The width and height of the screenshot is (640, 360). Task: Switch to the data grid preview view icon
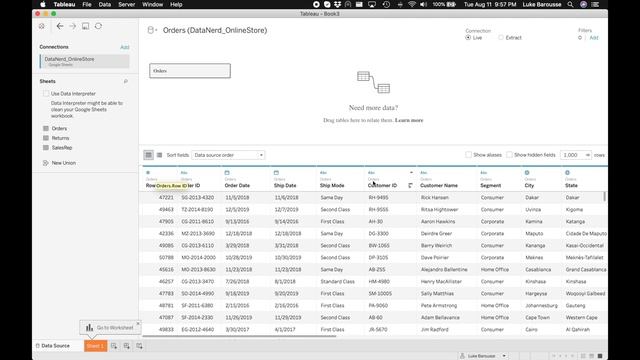point(149,155)
